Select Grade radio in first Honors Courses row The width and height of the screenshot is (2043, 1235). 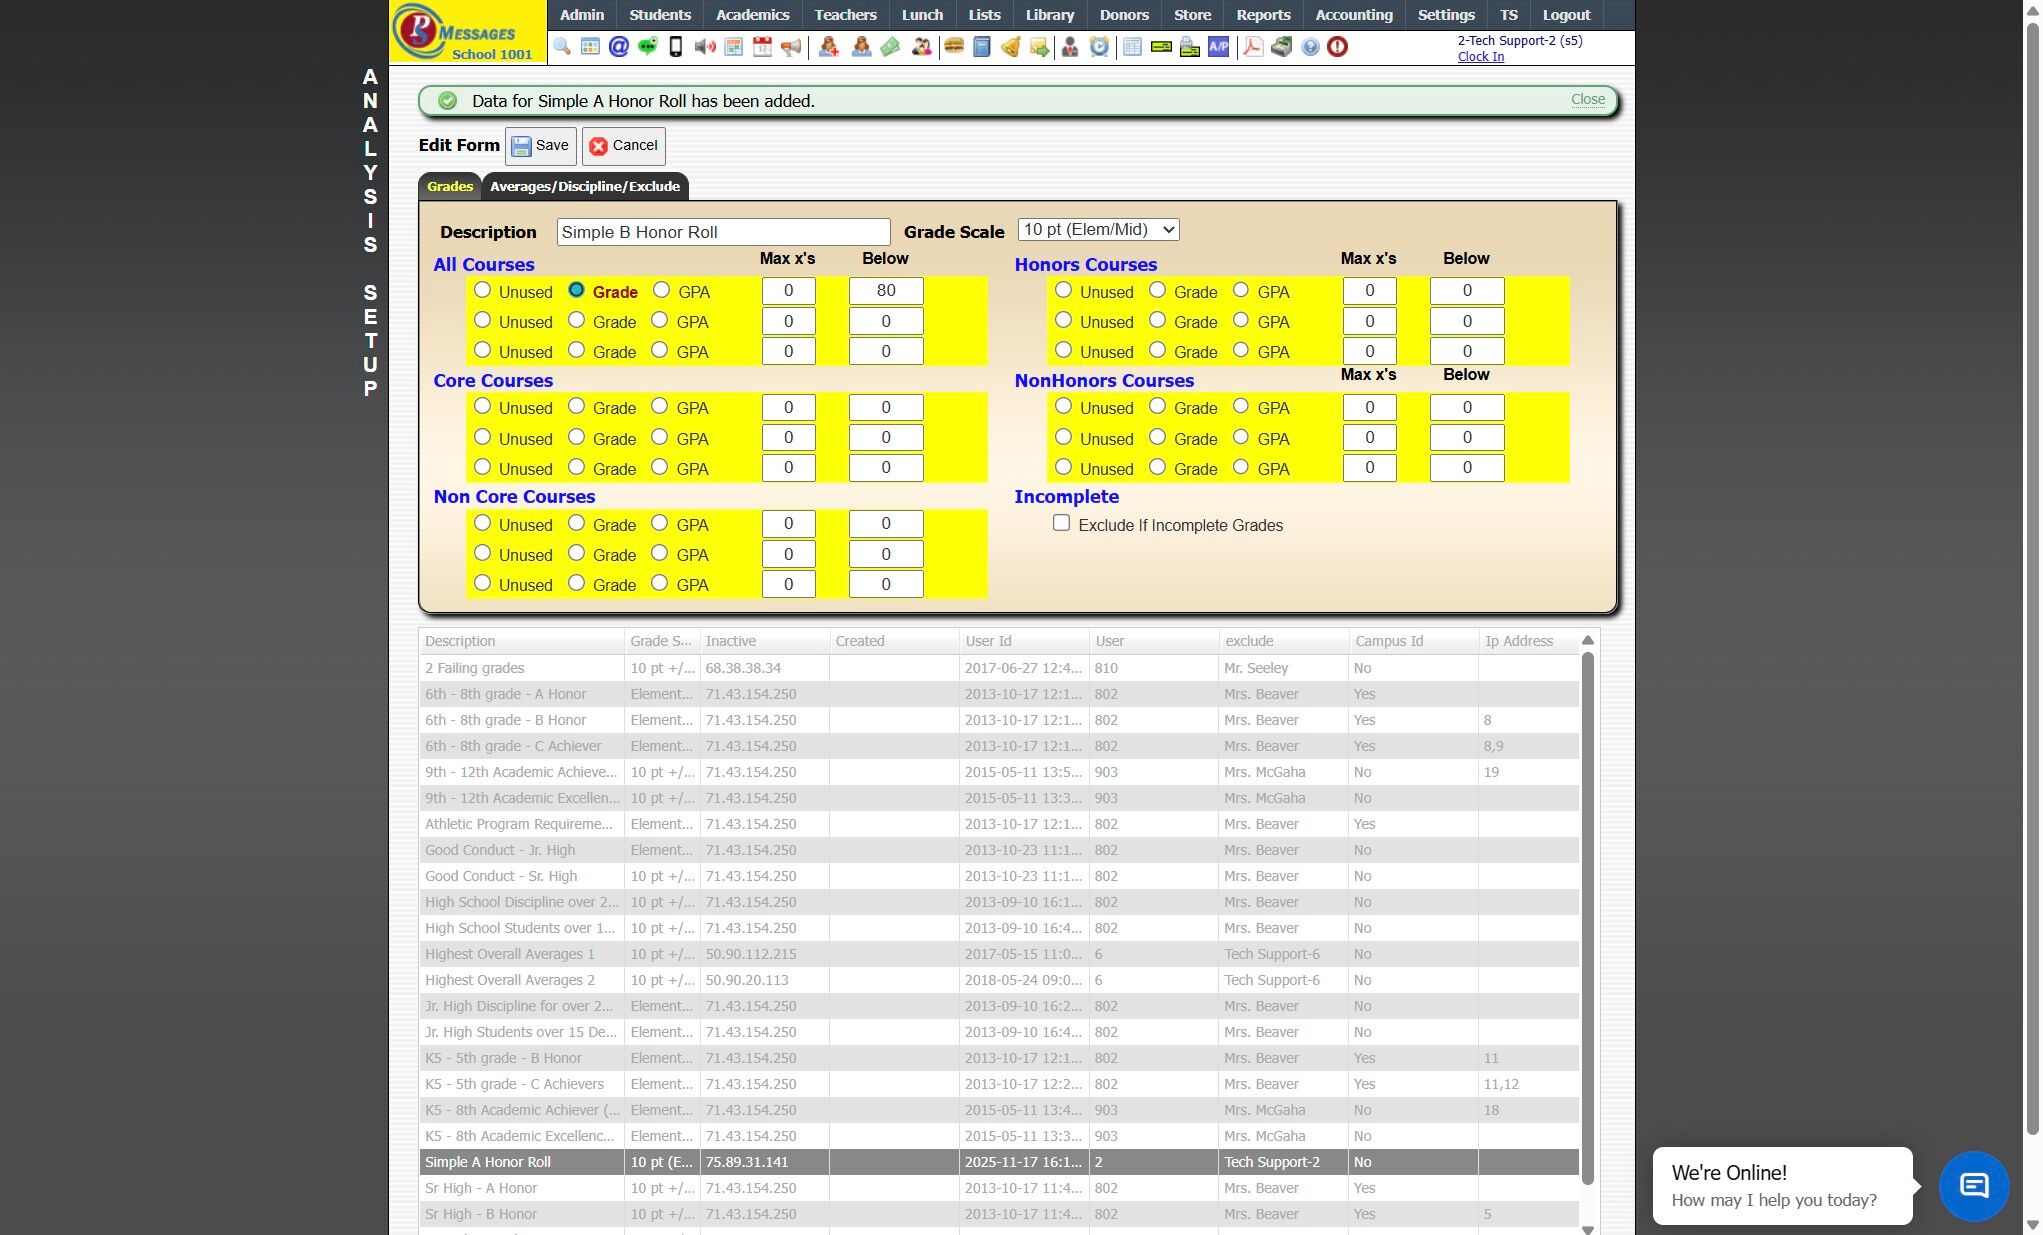tap(1157, 290)
